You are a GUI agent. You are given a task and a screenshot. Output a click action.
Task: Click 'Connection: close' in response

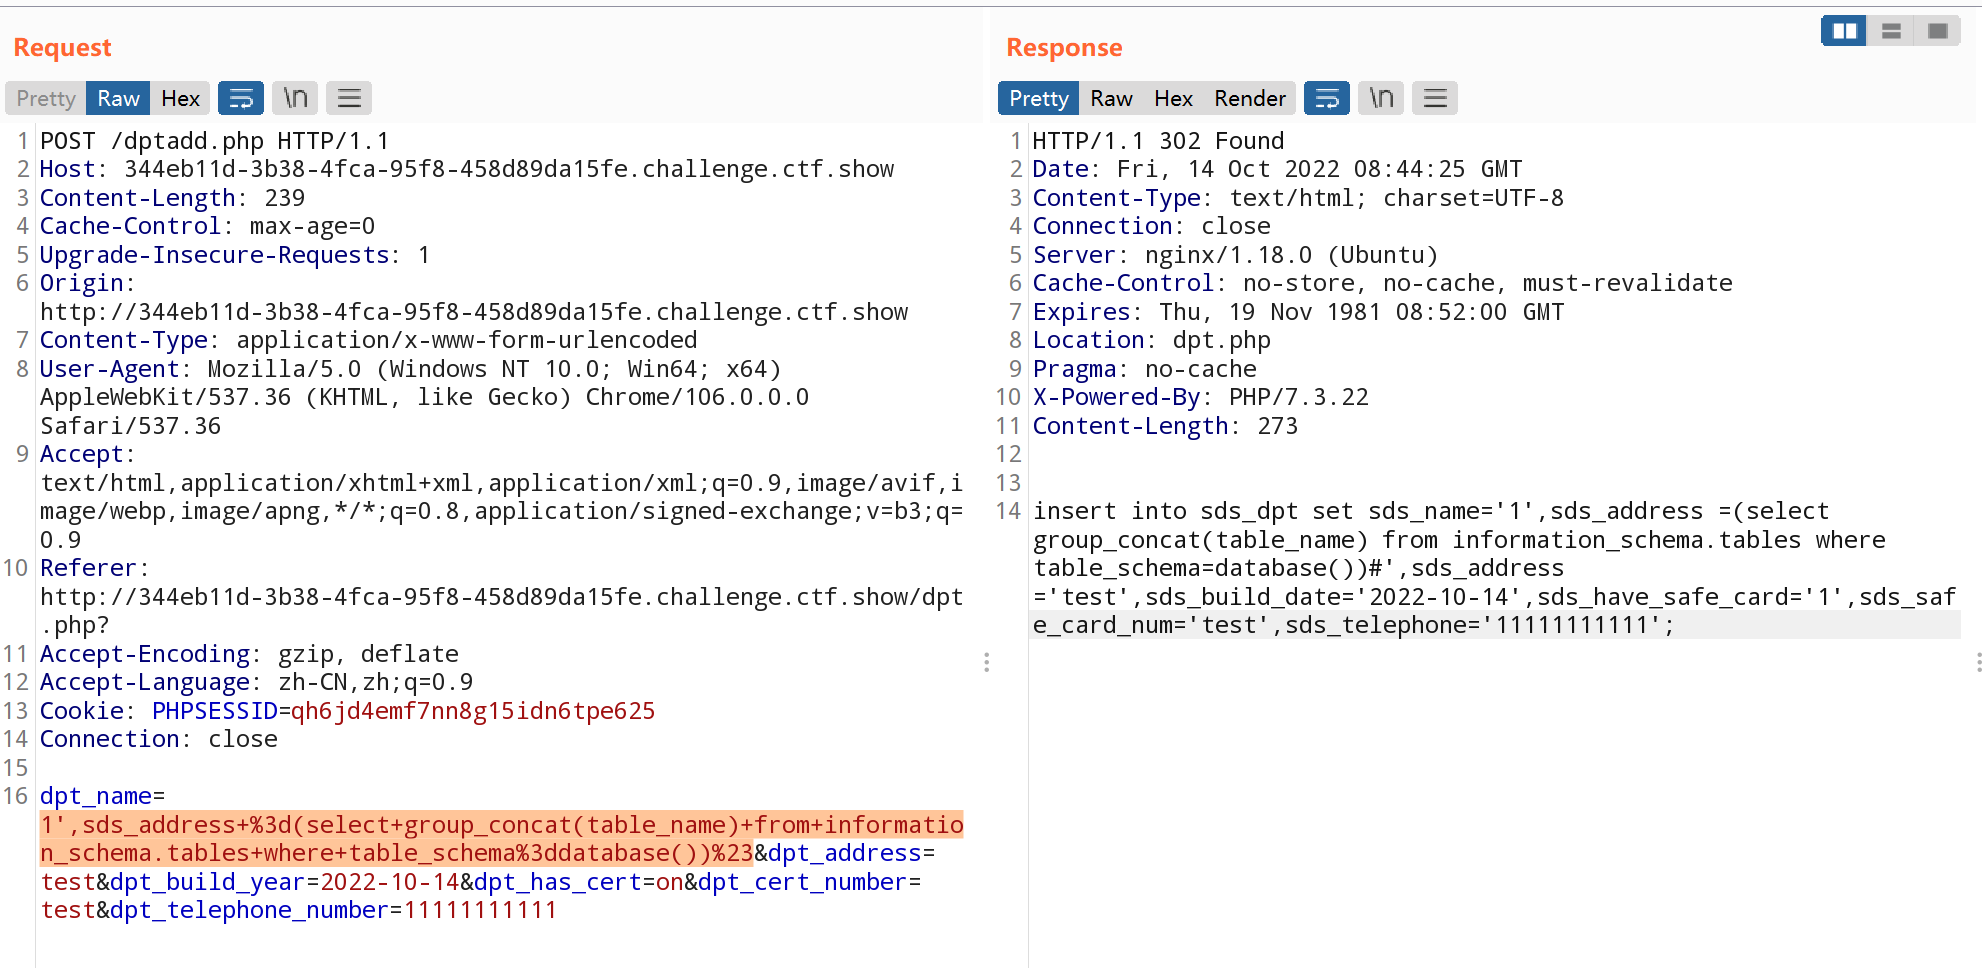(x=1151, y=226)
